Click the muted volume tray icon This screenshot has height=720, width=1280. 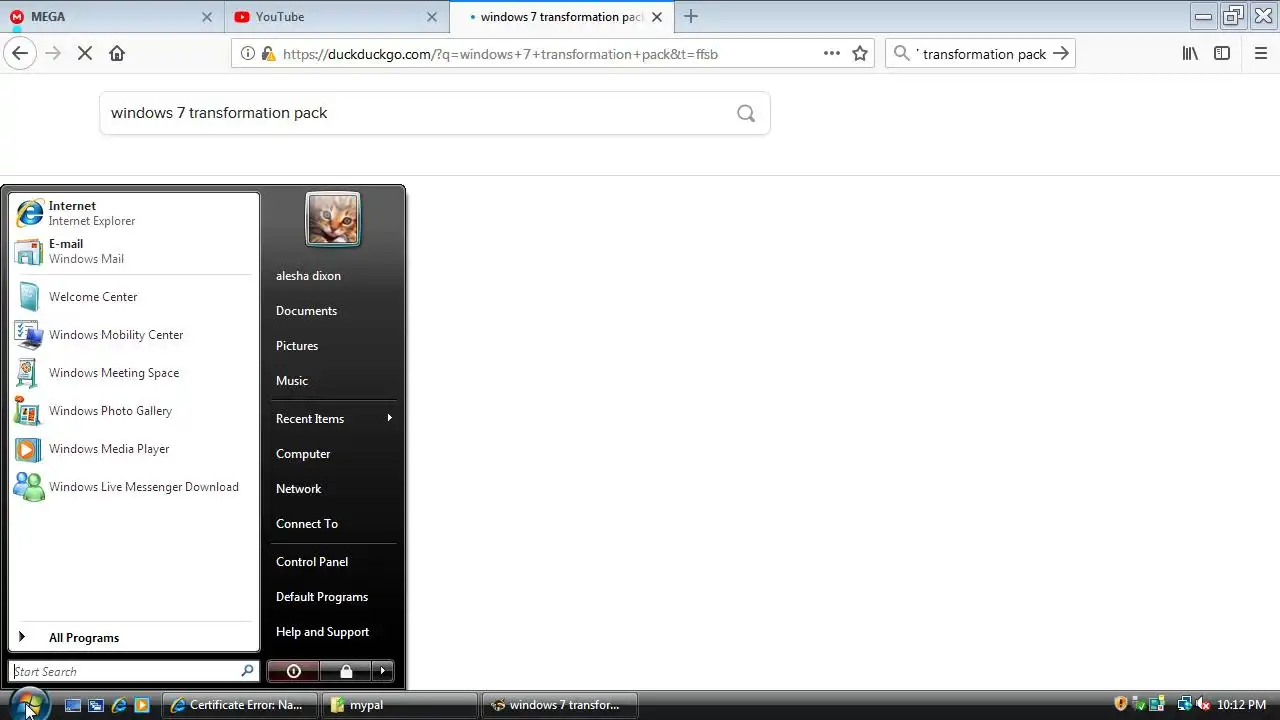1203,704
